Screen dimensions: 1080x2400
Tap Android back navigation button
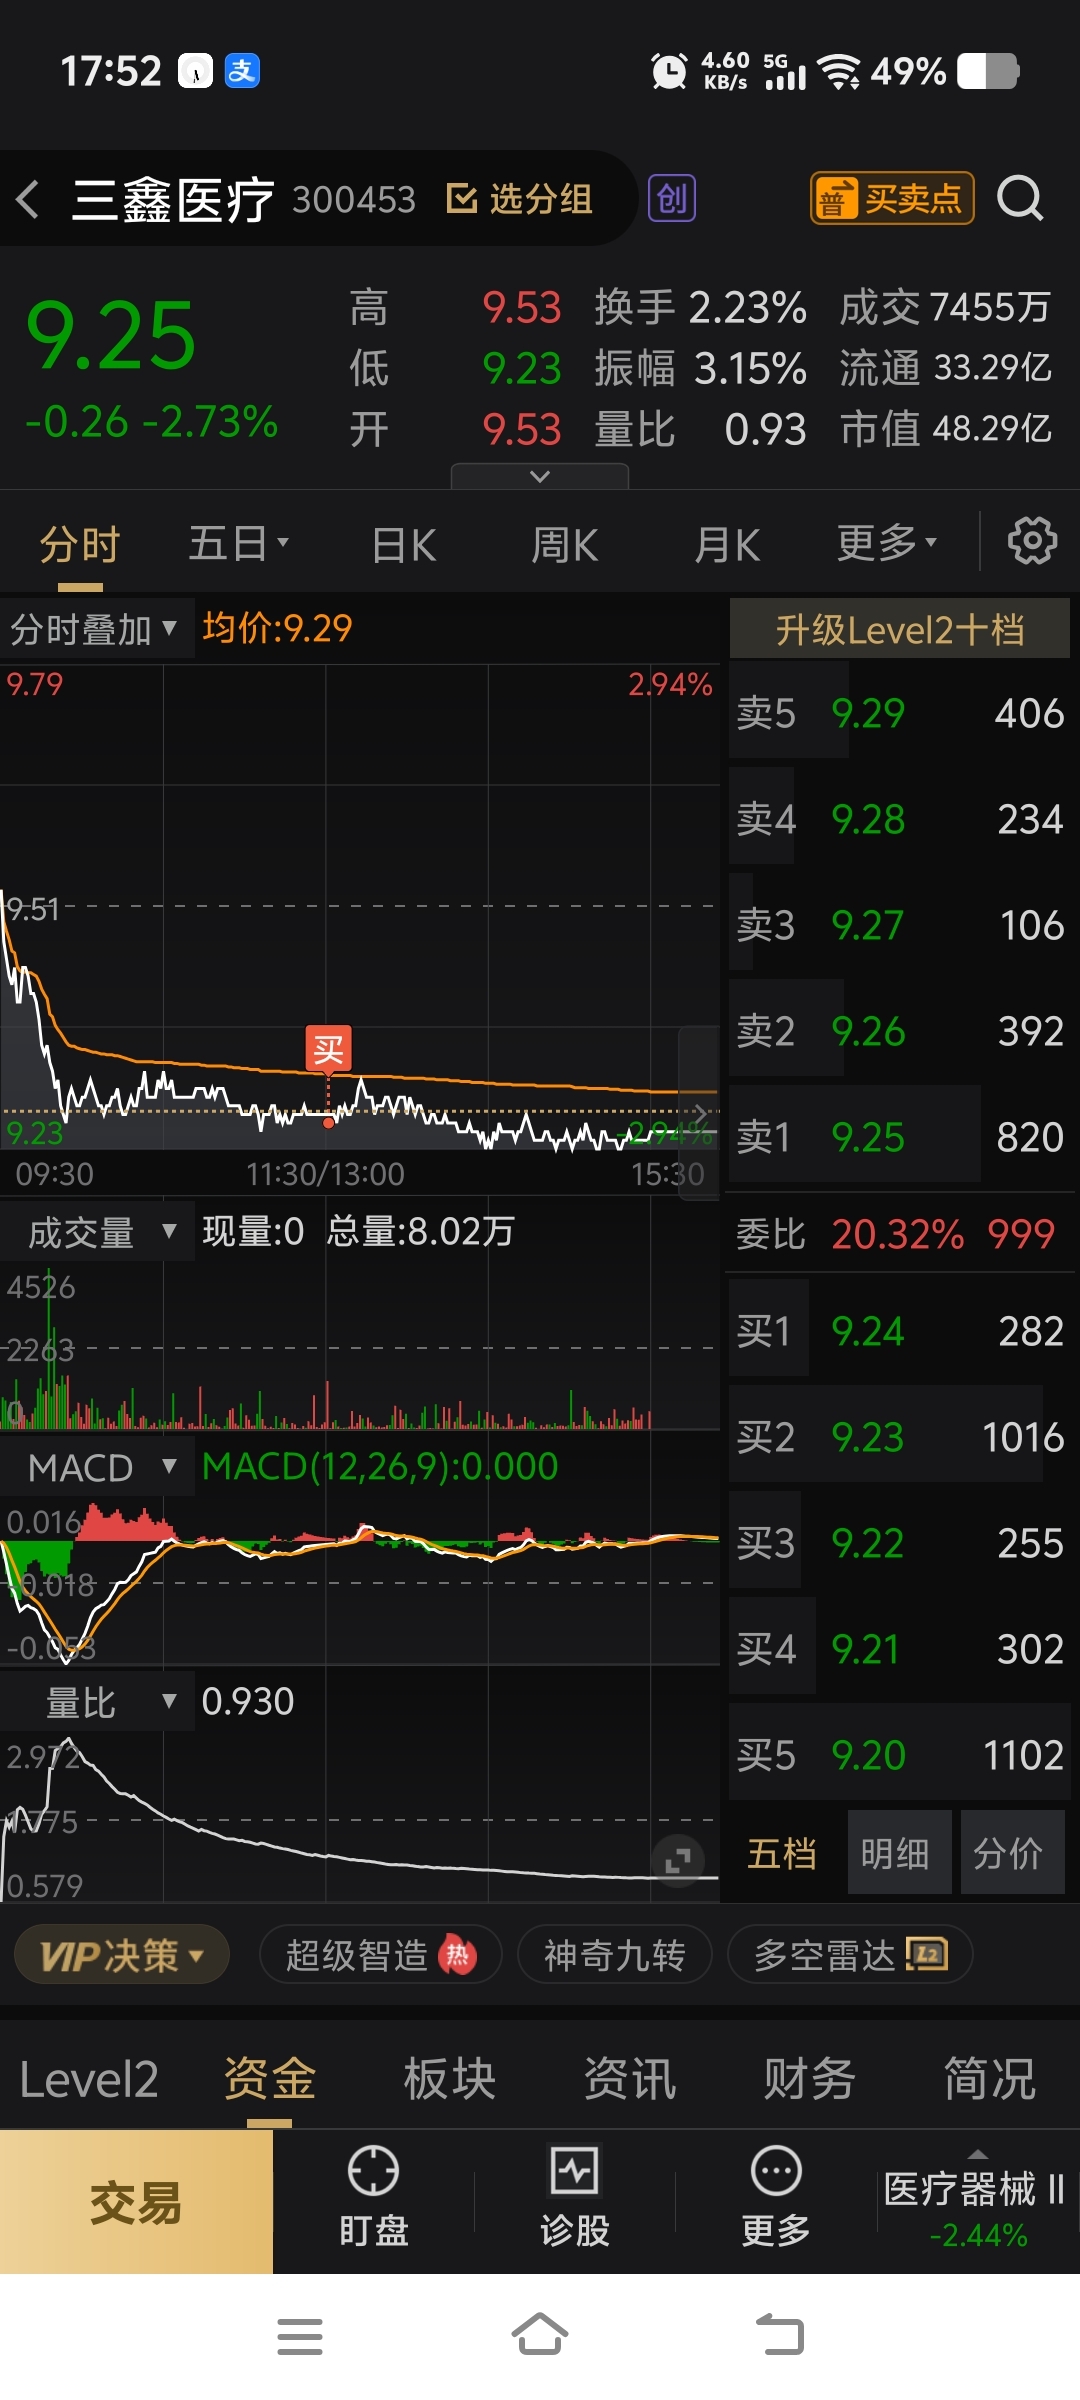click(780, 2335)
